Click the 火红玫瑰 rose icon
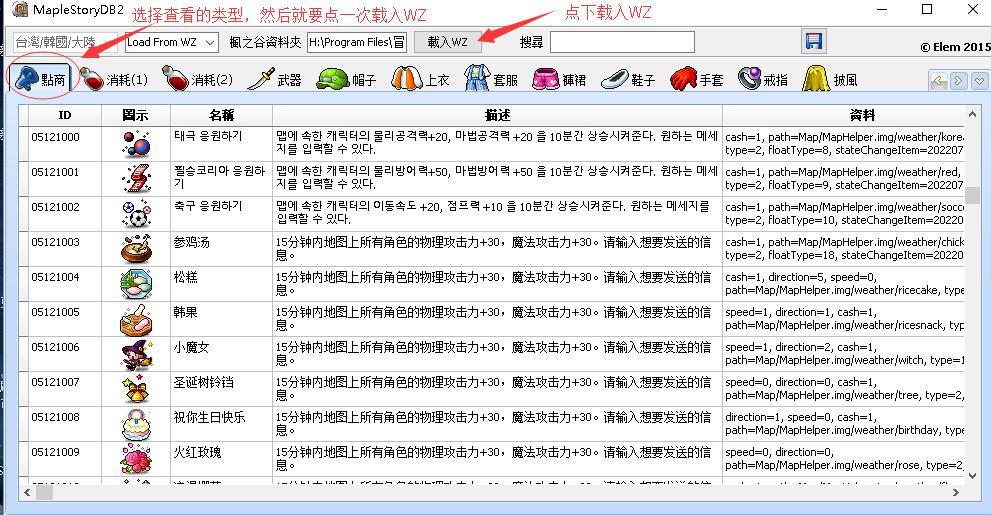Image resolution: width=991 pixels, height=515 pixels. pyautogui.click(x=136, y=459)
